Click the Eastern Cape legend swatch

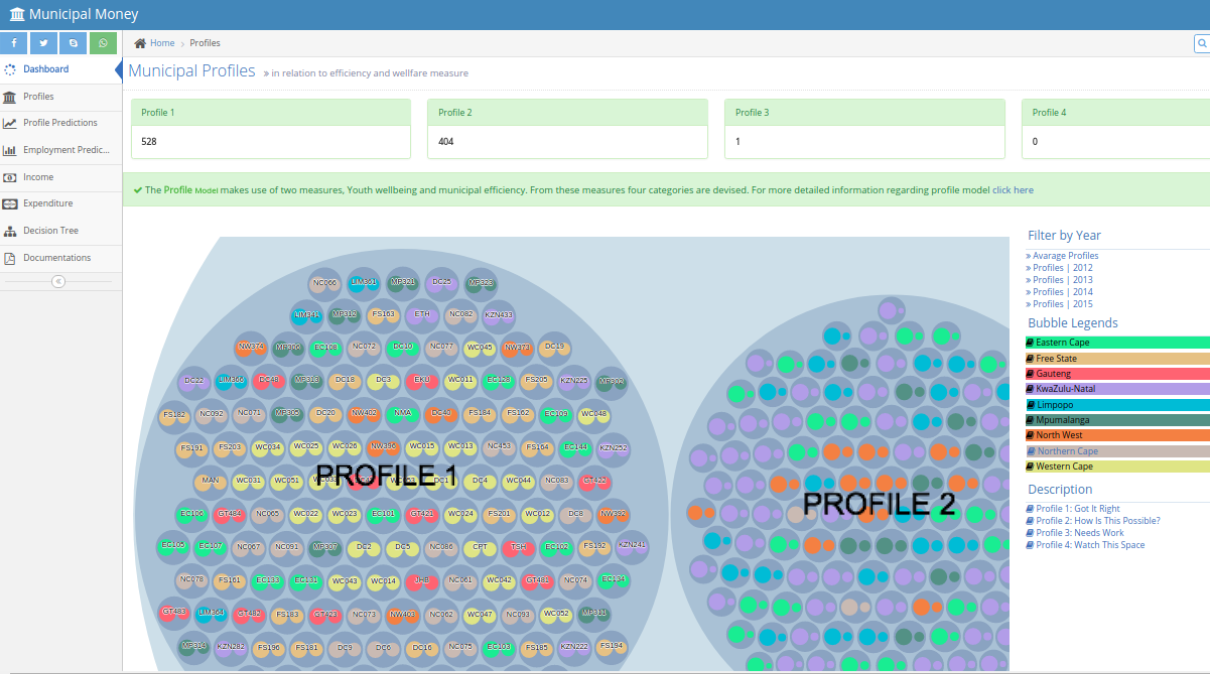coord(1118,343)
